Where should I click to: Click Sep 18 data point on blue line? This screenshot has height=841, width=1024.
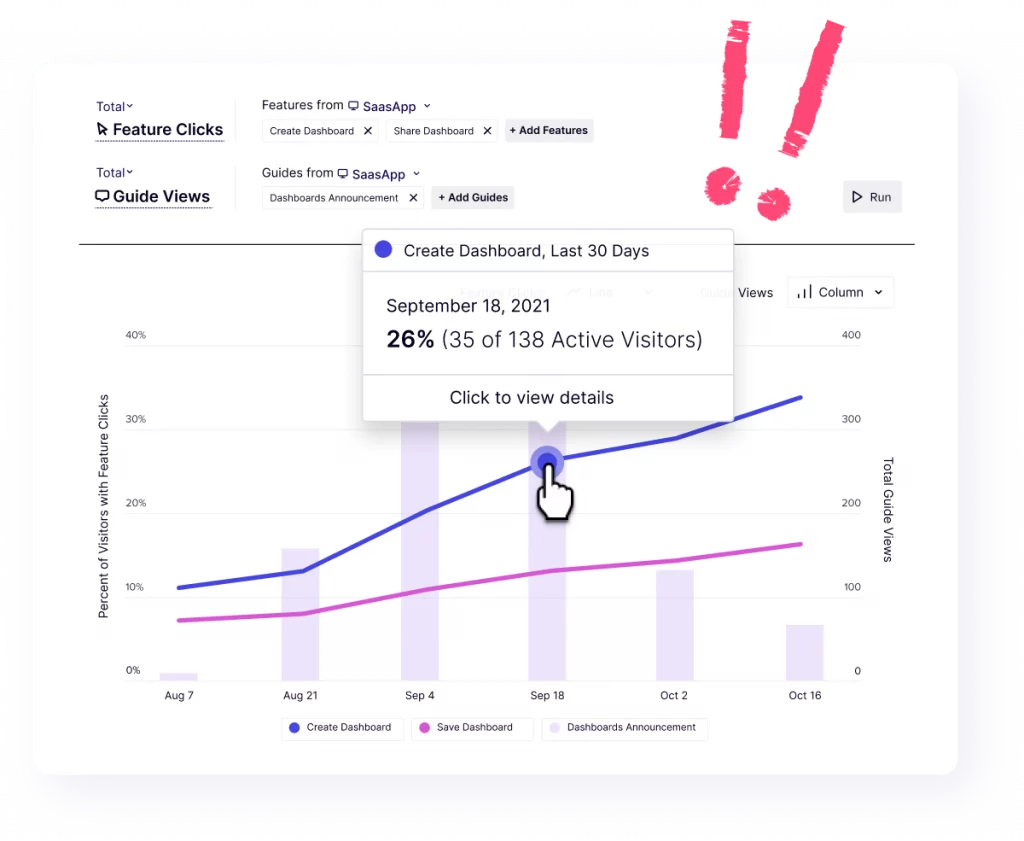click(547, 463)
